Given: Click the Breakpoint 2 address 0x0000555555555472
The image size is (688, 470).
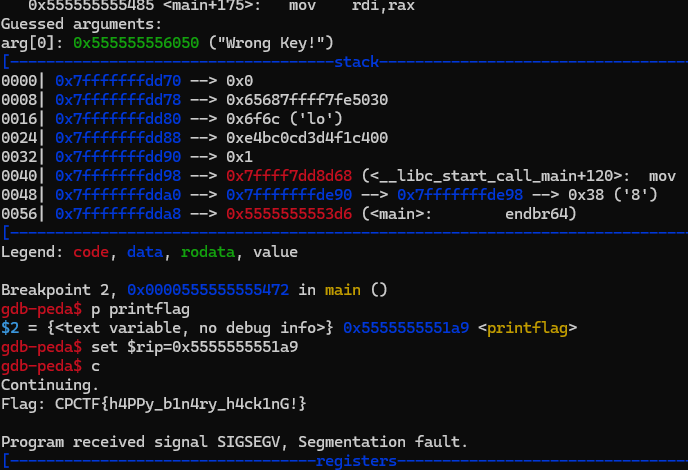Looking at the screenshot, I should tap(208, 290).
